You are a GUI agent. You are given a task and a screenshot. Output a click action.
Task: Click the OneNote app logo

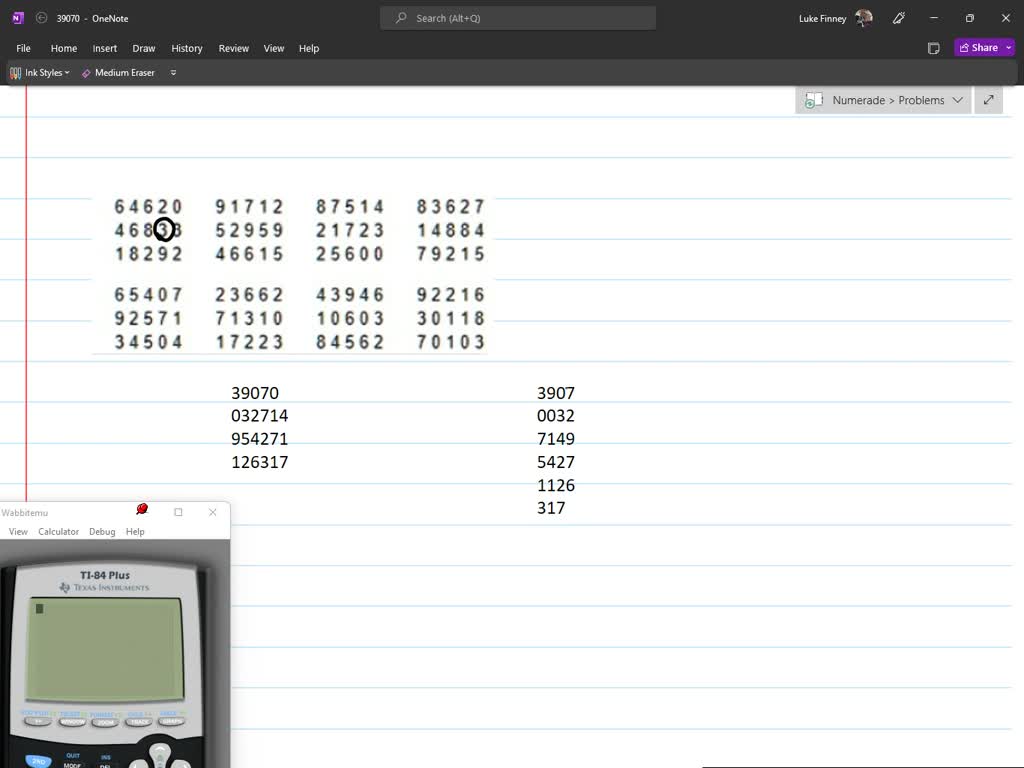[x=18, y=18]
